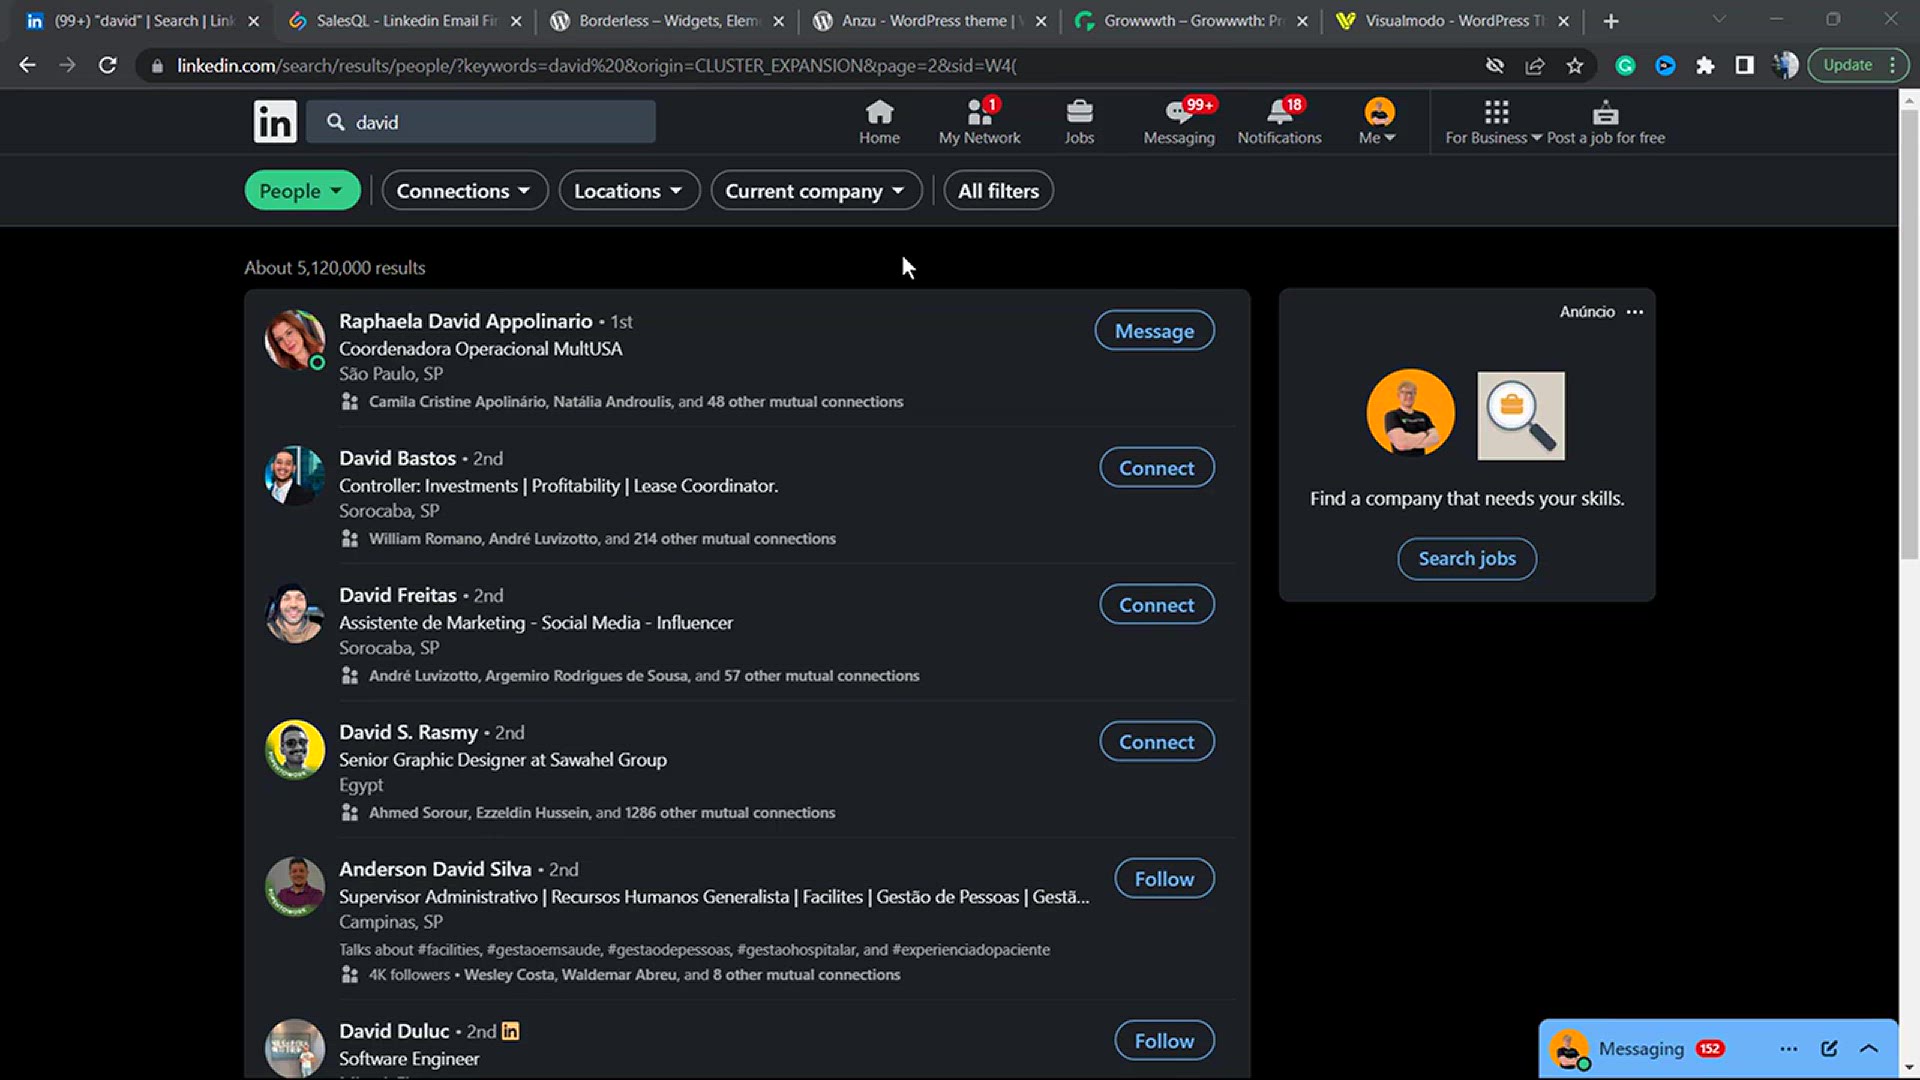Open the Me profile menu

[x=1378, y=122]
